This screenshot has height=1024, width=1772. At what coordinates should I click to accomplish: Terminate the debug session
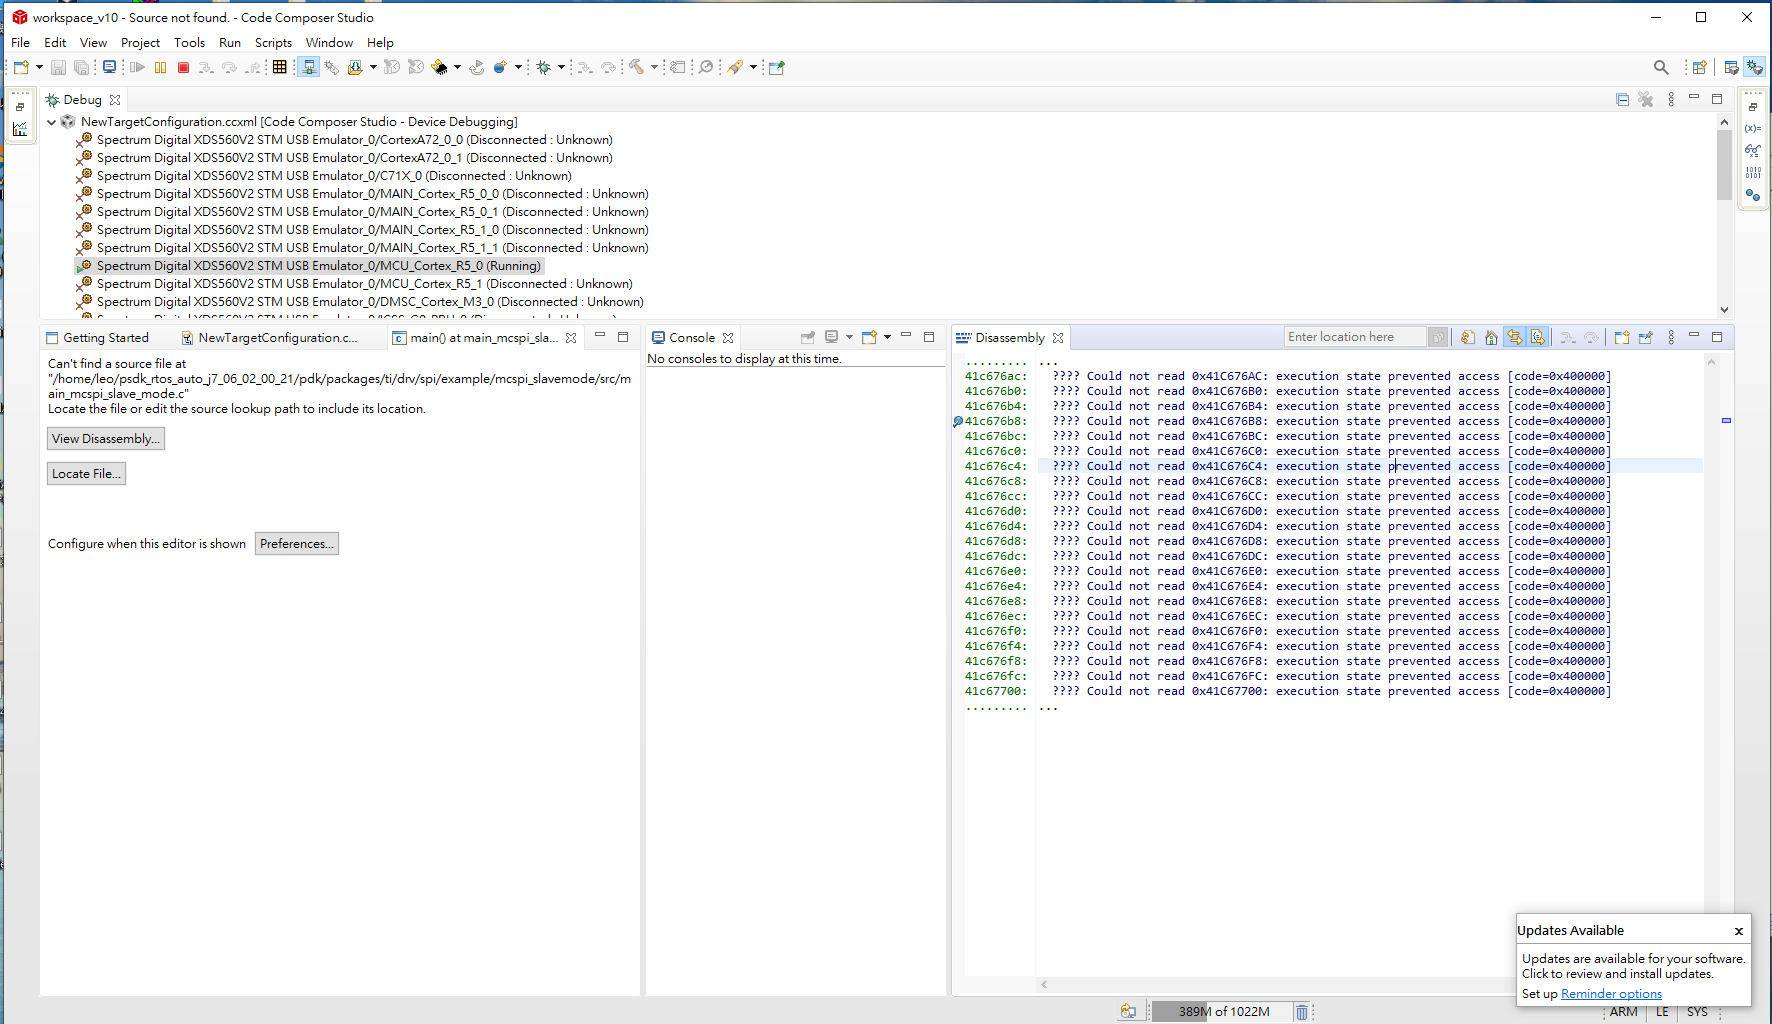[183, 67]
